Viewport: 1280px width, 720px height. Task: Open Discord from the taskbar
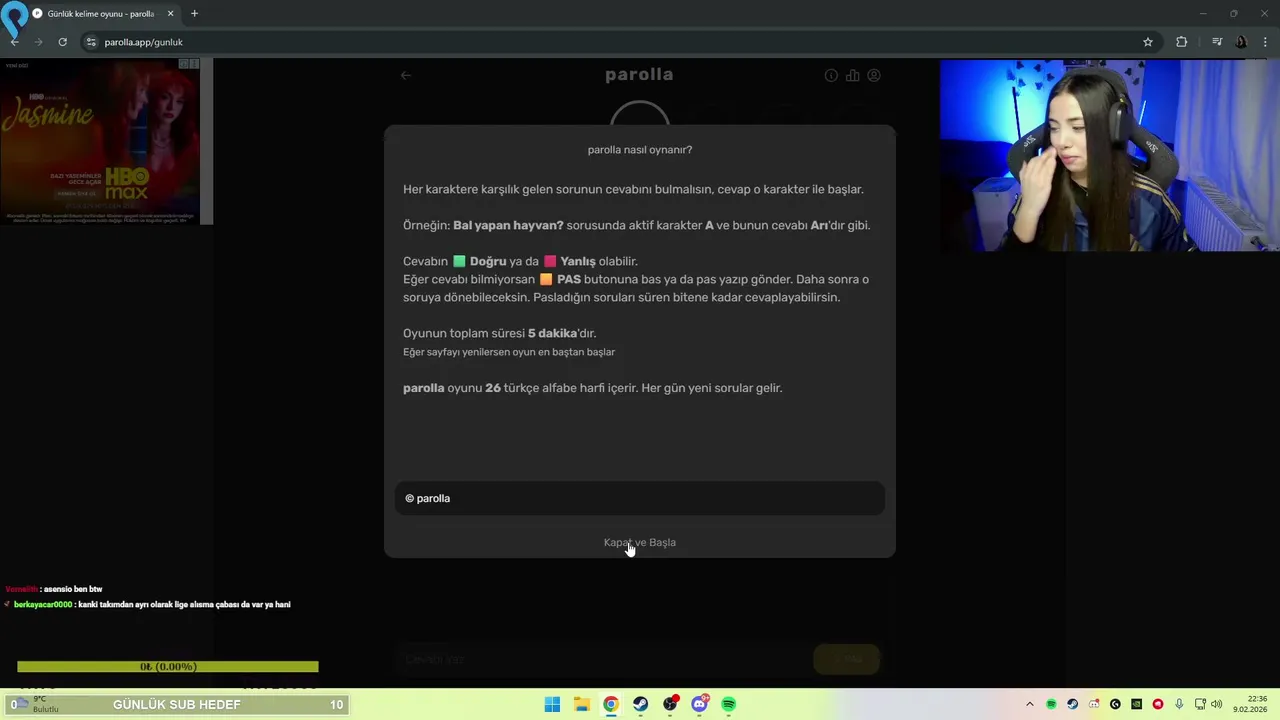pos(699,705)
